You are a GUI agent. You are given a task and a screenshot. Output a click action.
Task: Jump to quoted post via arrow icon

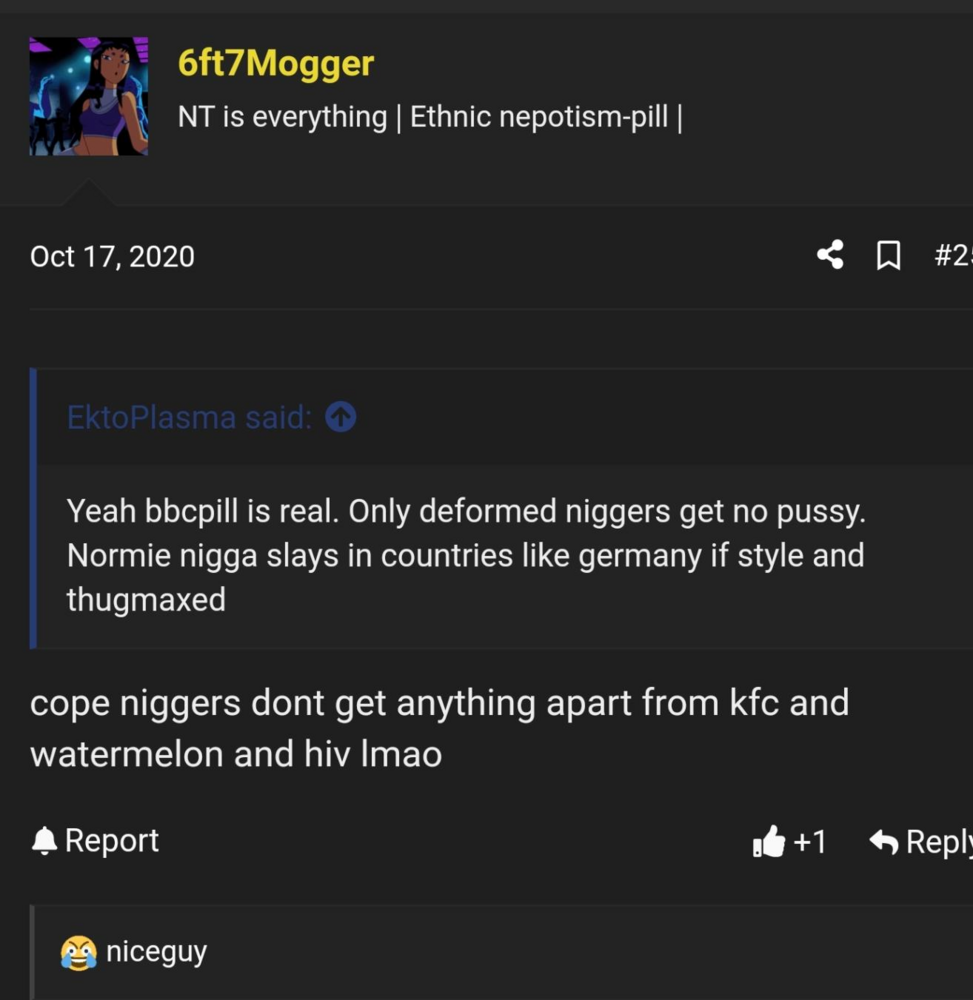click(340, 417)
